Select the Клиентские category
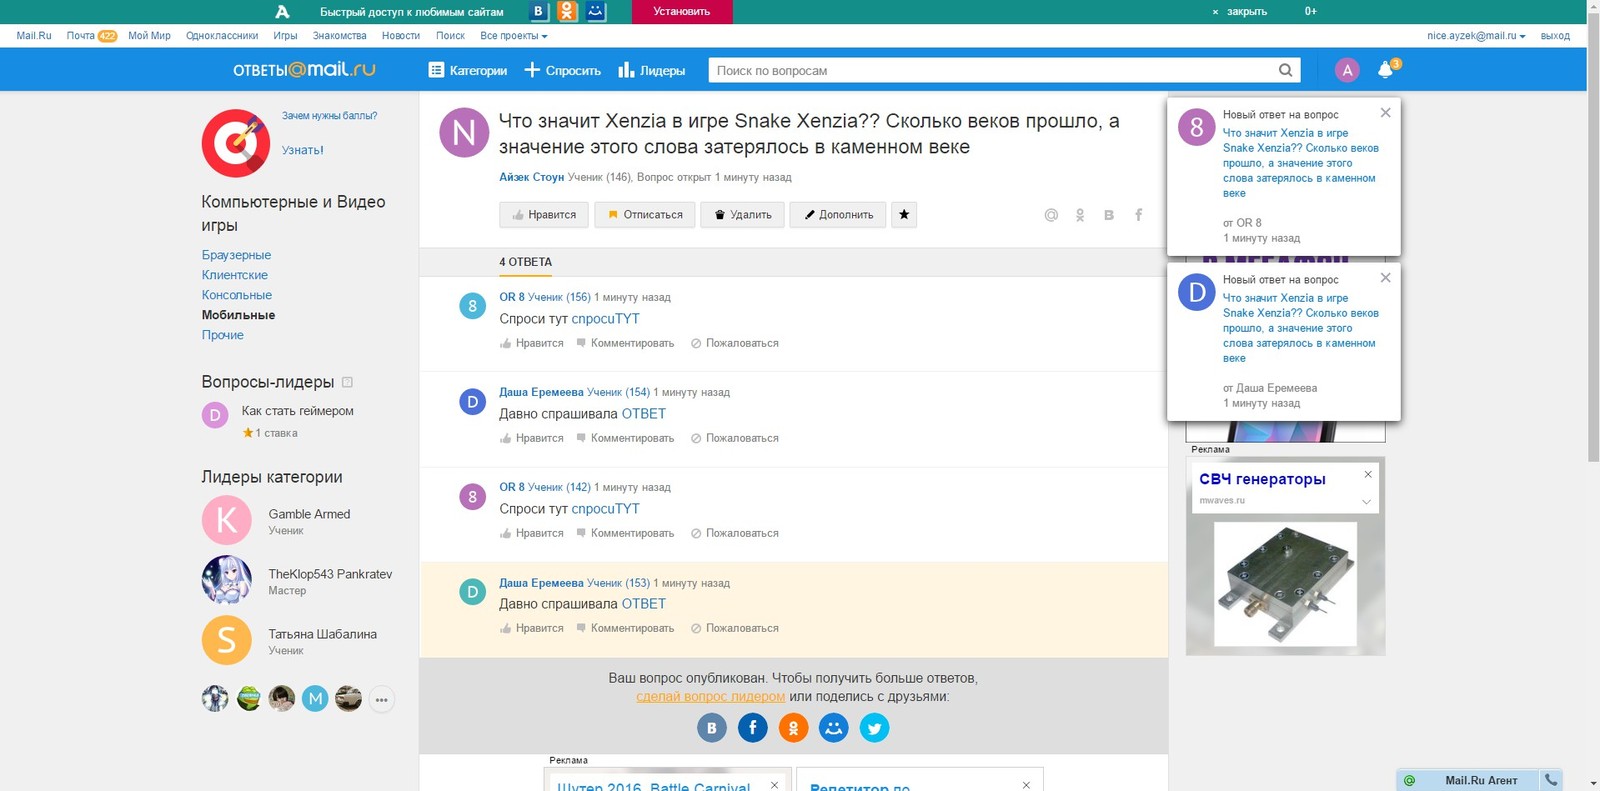 click(235, 275)
